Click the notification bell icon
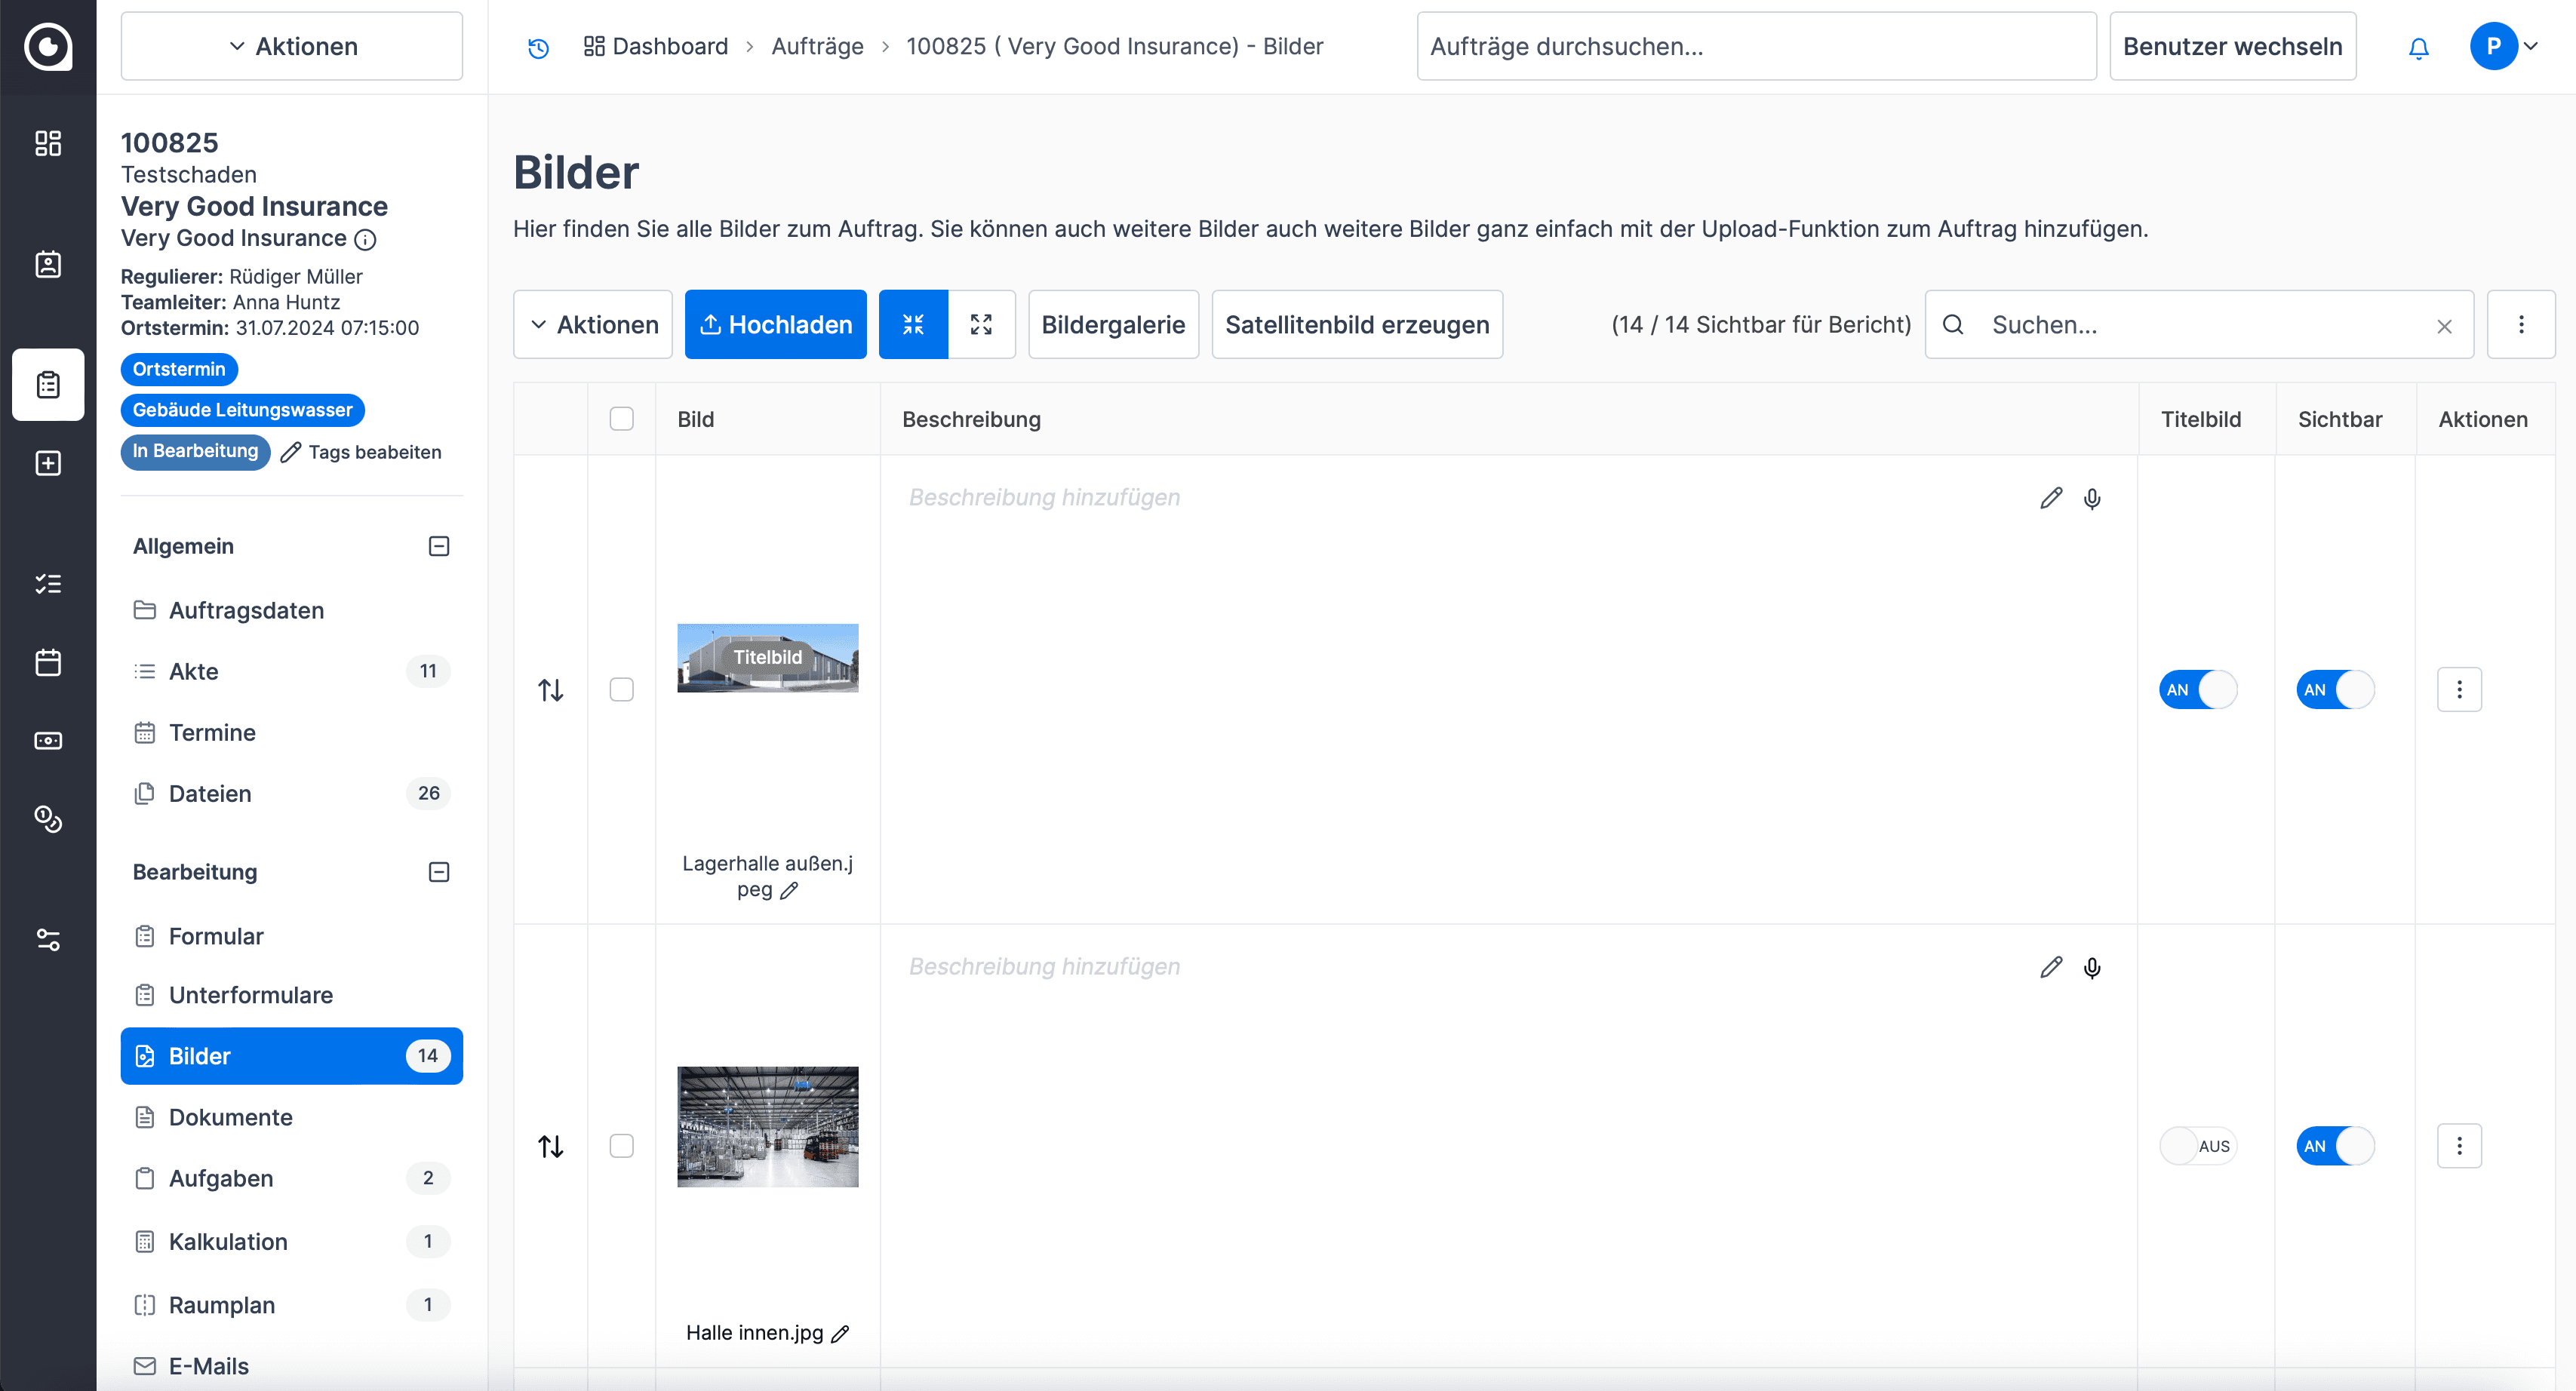This screenshot has height=1391, width=2576. coord(2418,47)
